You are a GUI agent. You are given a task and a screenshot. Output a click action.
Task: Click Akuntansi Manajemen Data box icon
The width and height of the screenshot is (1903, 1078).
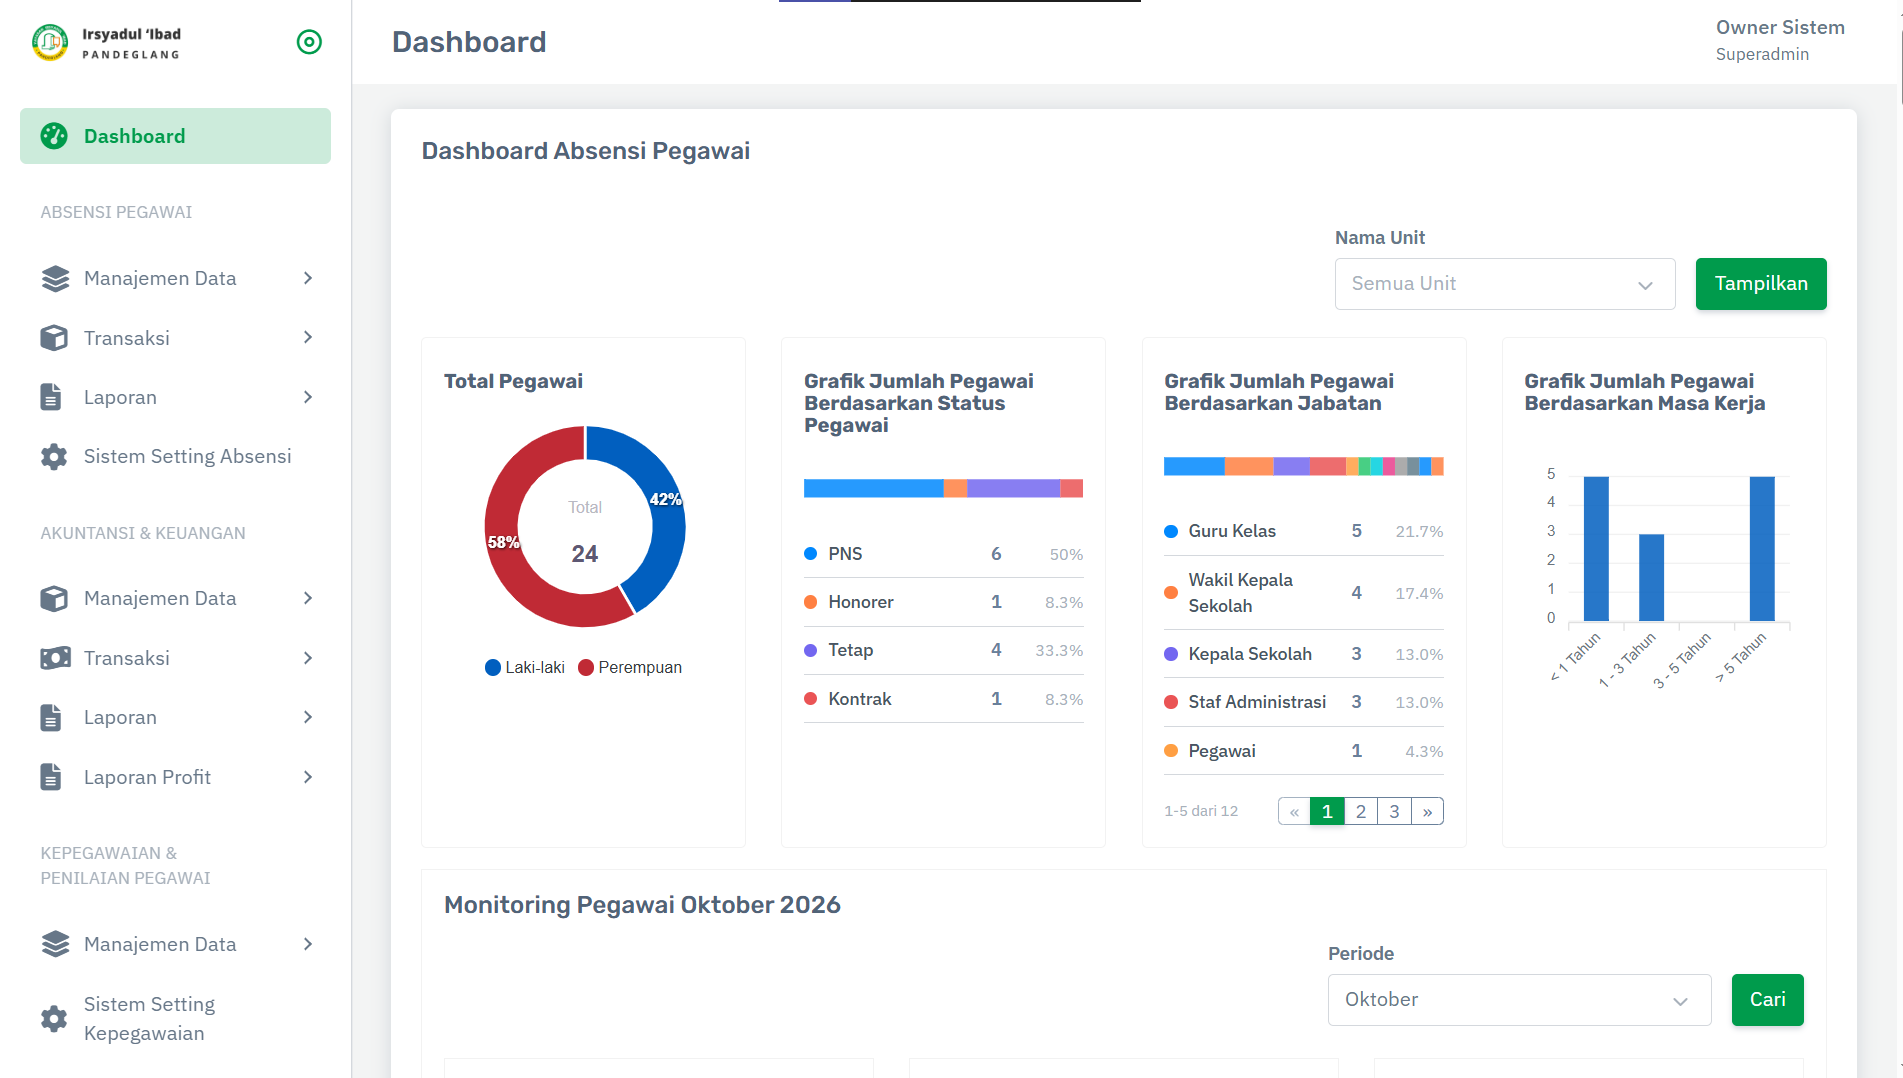tap(54, 598)
